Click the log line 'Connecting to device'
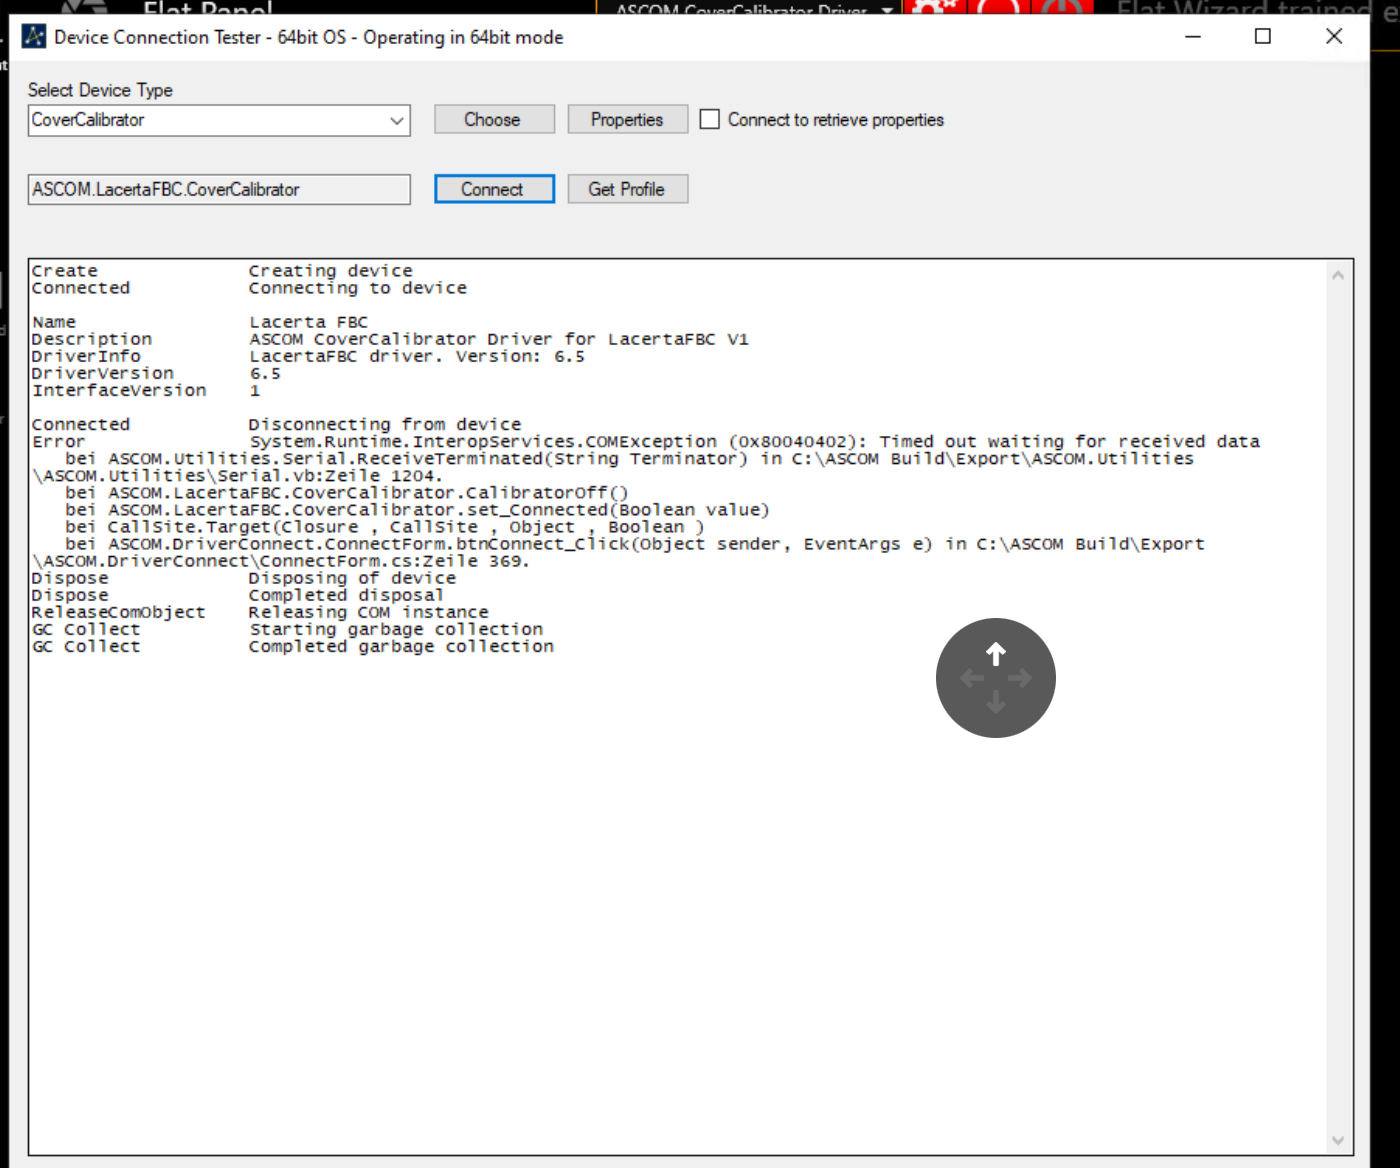1400x1168 pixels. click(357, 288)
